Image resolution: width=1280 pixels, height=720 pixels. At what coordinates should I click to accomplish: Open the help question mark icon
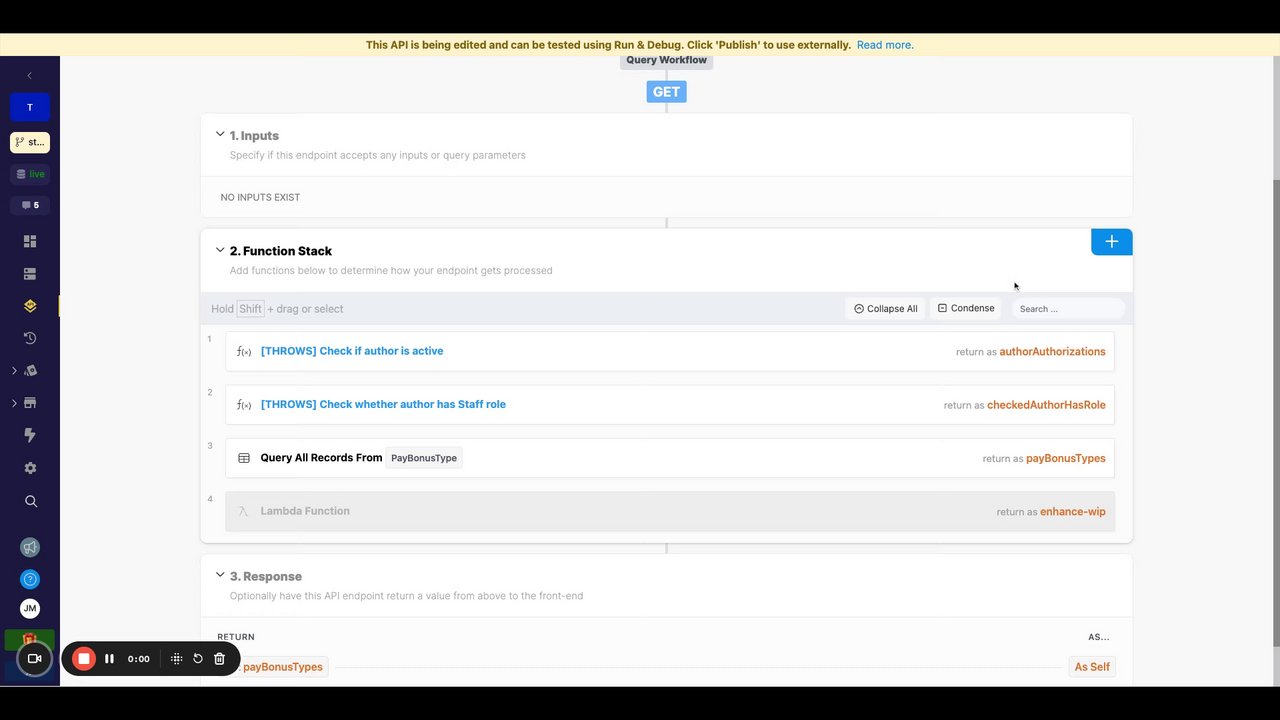click(30, 579)
